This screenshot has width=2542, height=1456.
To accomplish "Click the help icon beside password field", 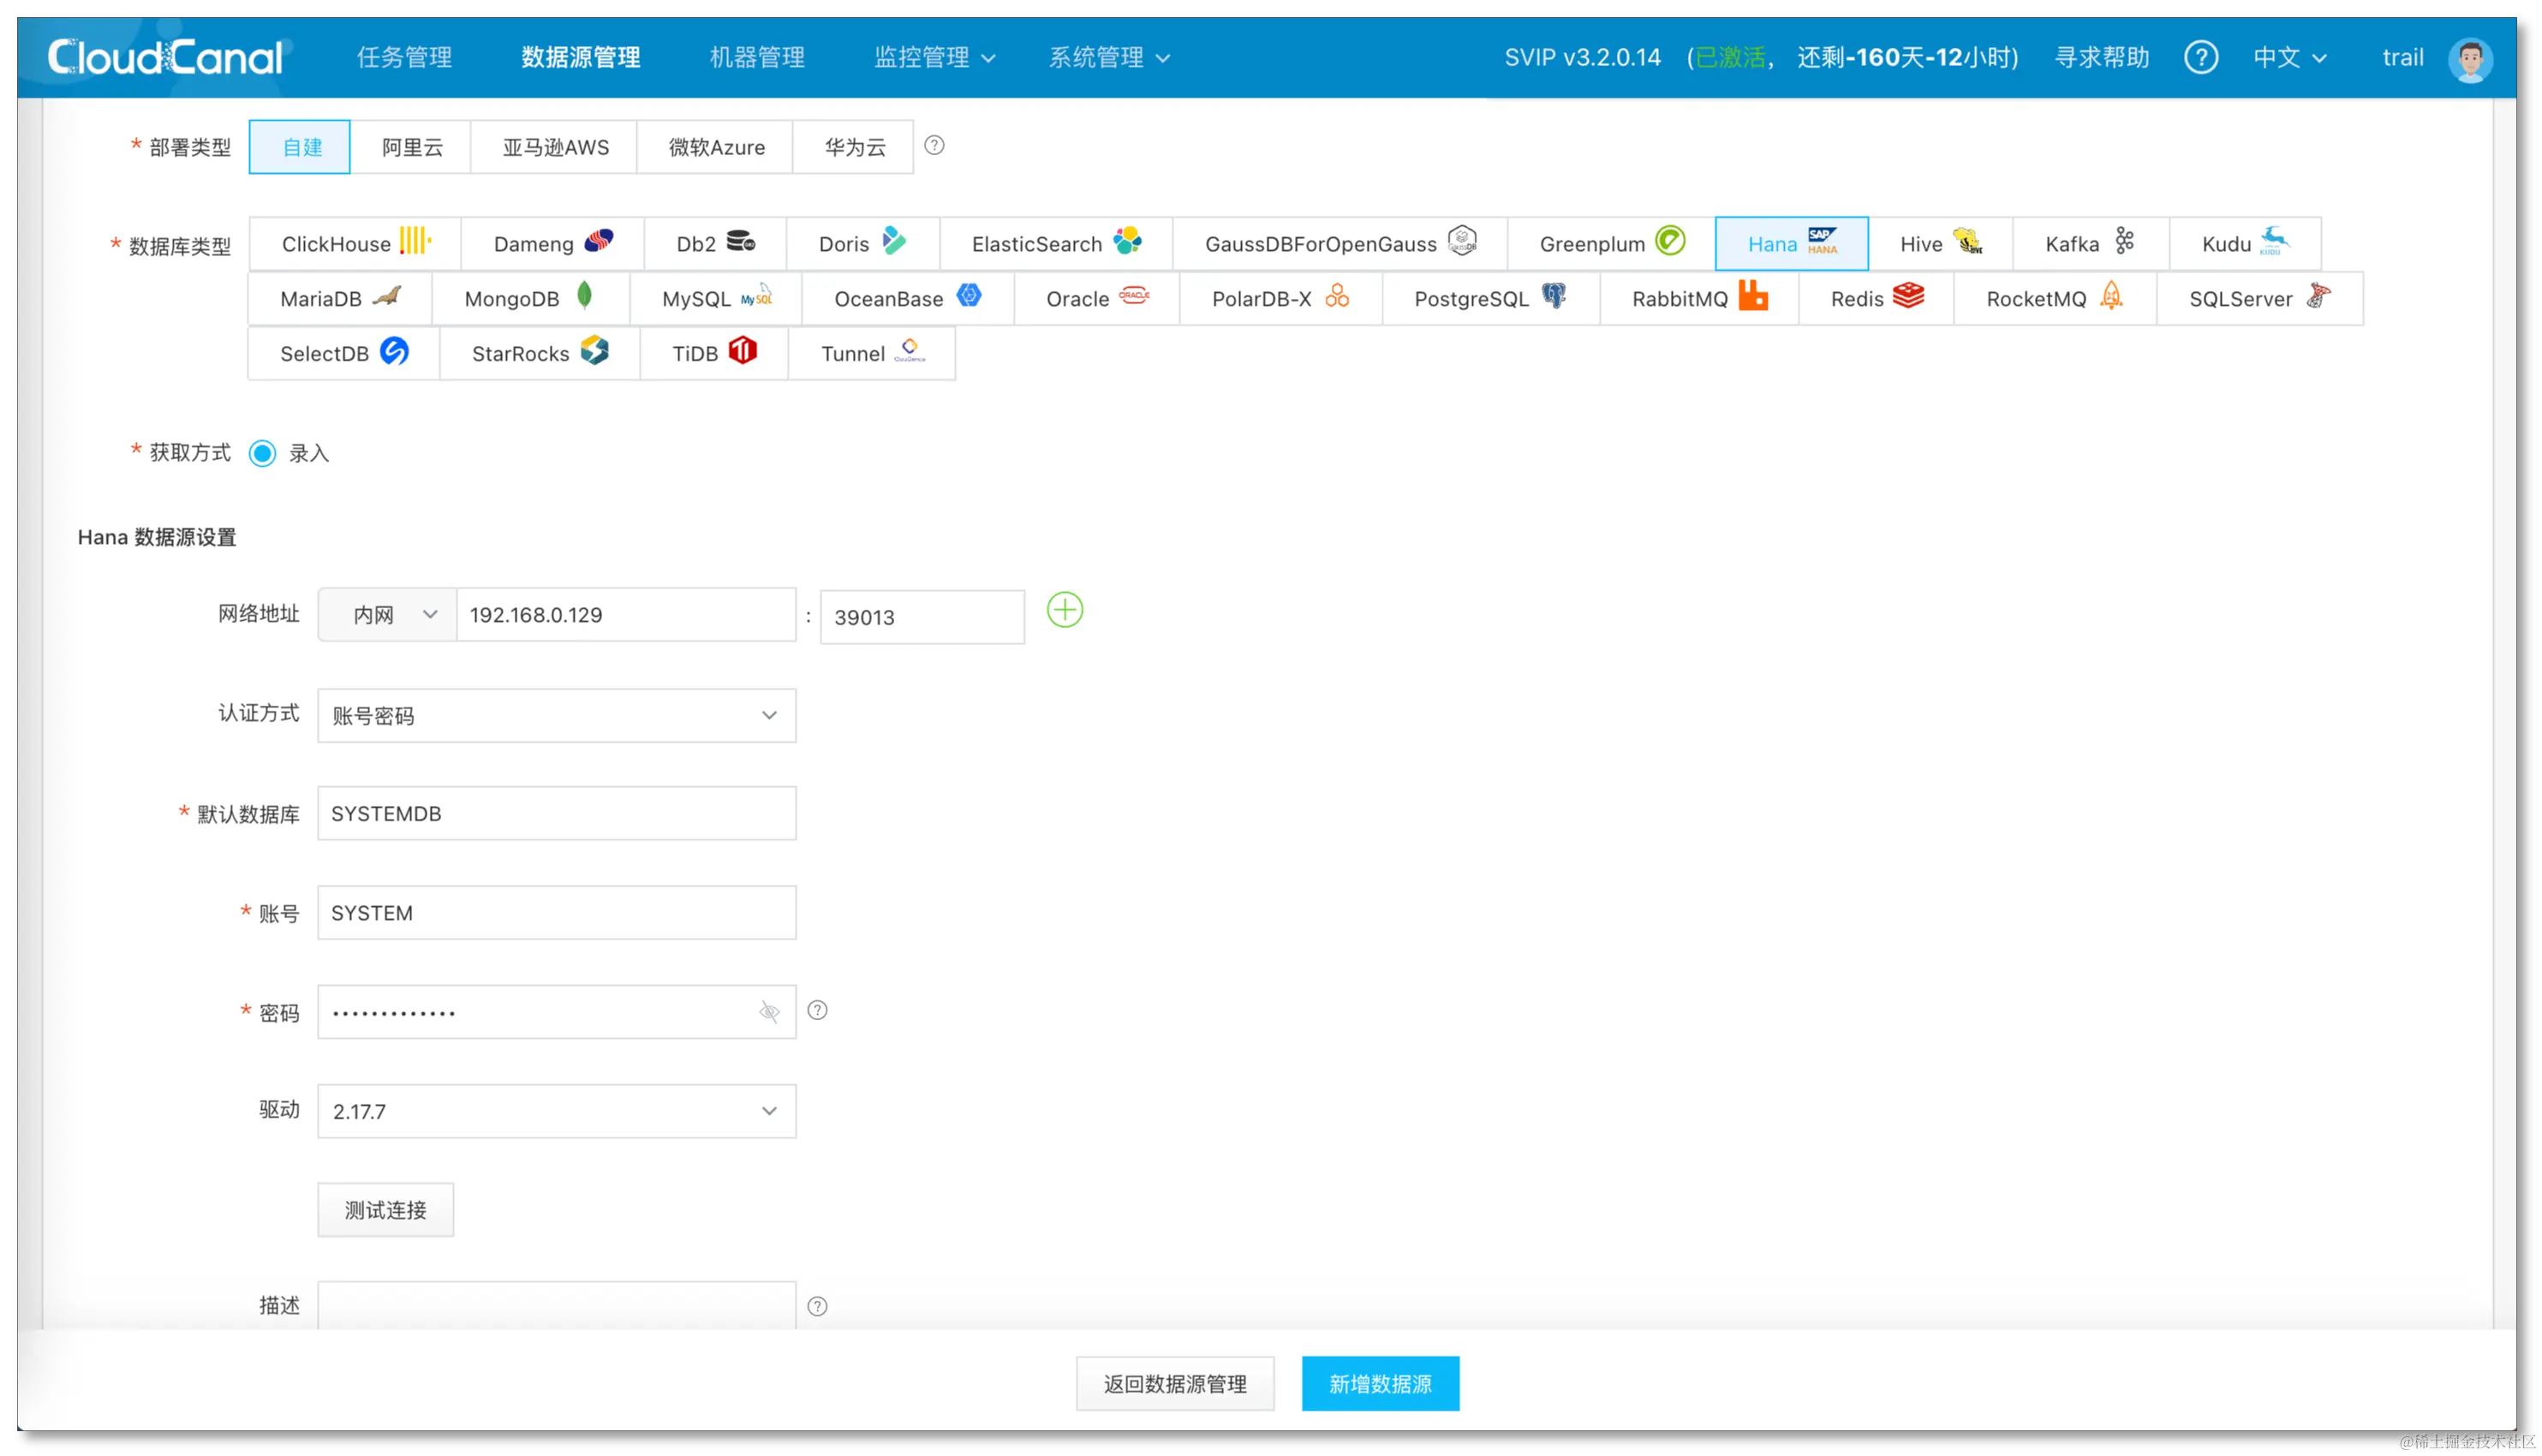I will [x=817, y=1010].
